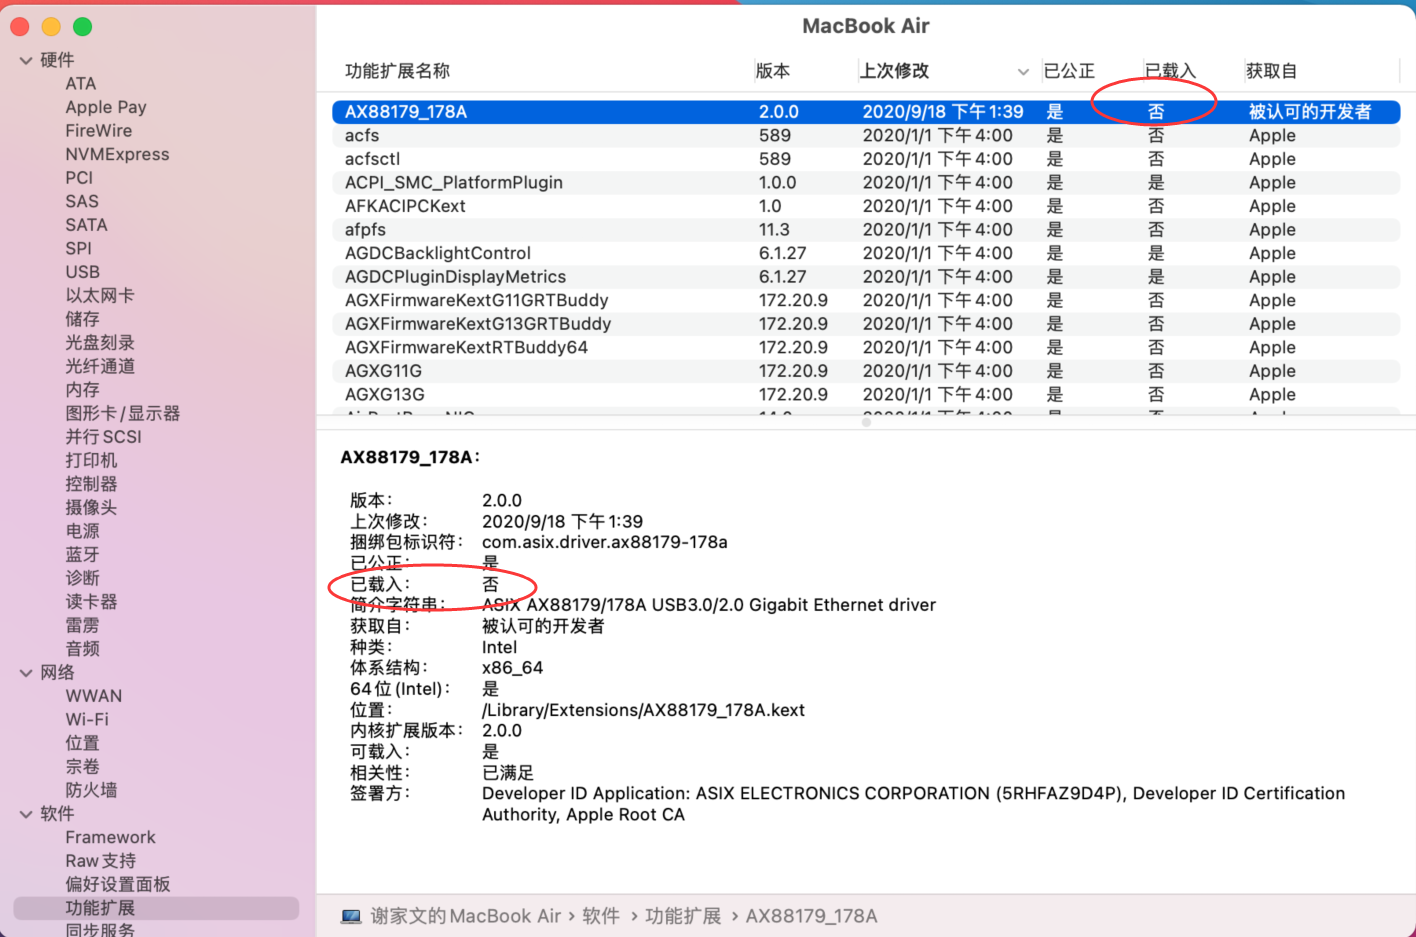Select Wi-Fi under 网络
This screenshot has width=1416, height=937.
tap(87, 720)
